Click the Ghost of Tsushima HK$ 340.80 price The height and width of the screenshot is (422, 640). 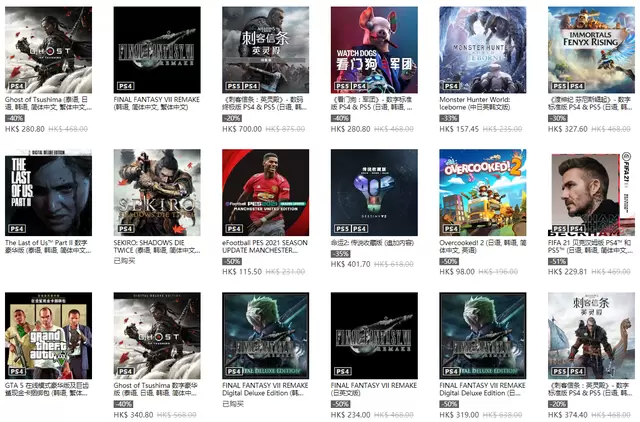[133, 415]
